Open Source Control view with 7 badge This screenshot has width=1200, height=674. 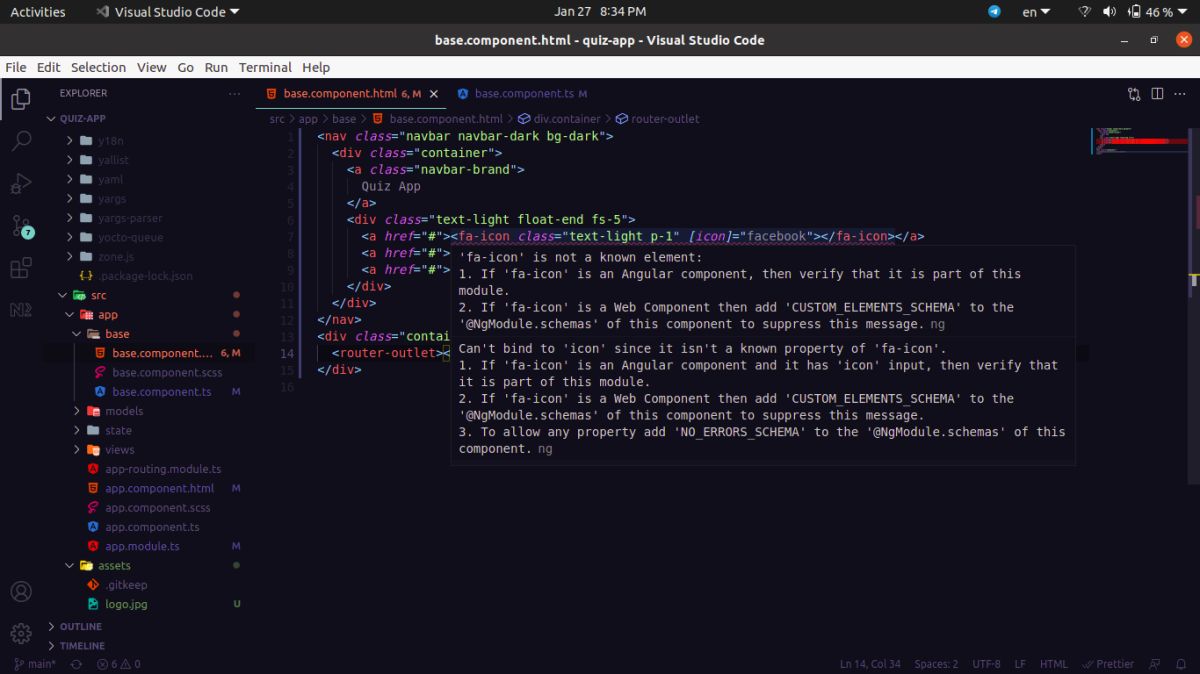pyautogui.click(x=21, y=226)
